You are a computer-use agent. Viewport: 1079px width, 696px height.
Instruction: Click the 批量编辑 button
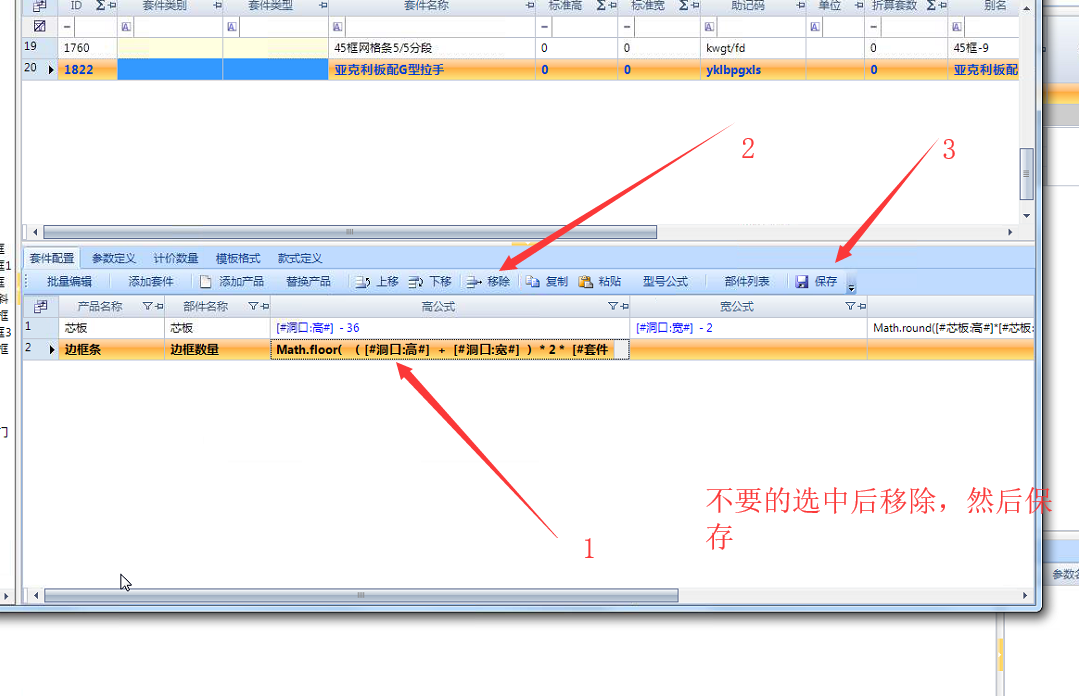[x=69, y=282]
